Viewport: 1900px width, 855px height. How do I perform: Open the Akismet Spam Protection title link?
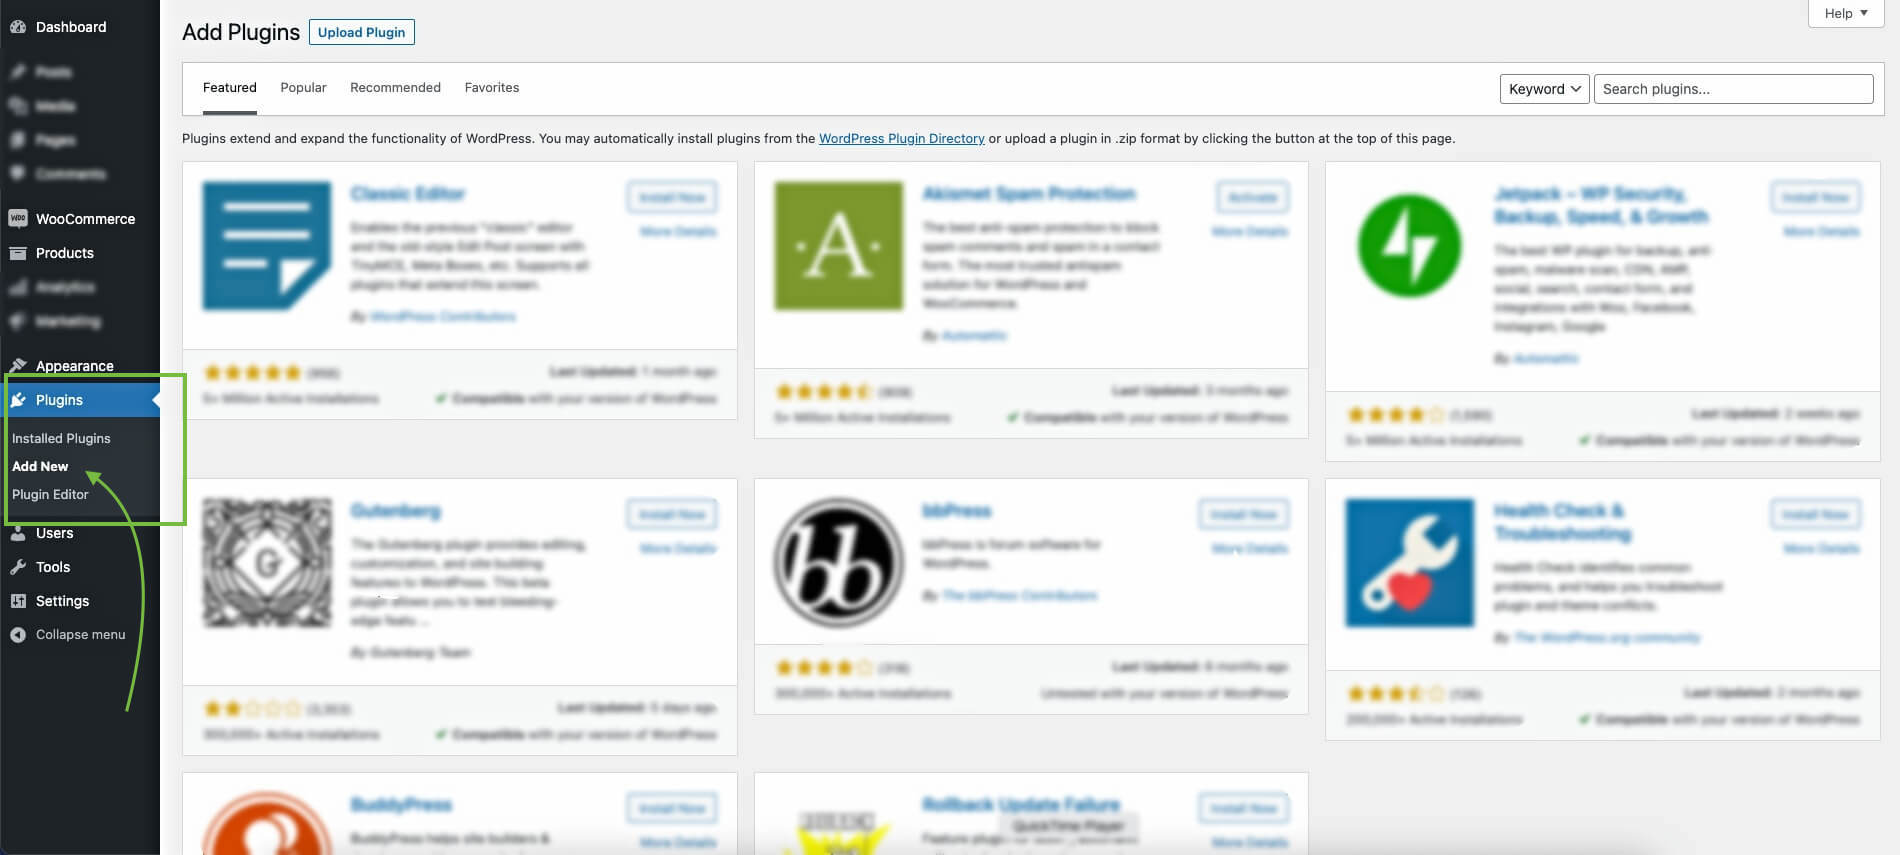(1029, 194)
